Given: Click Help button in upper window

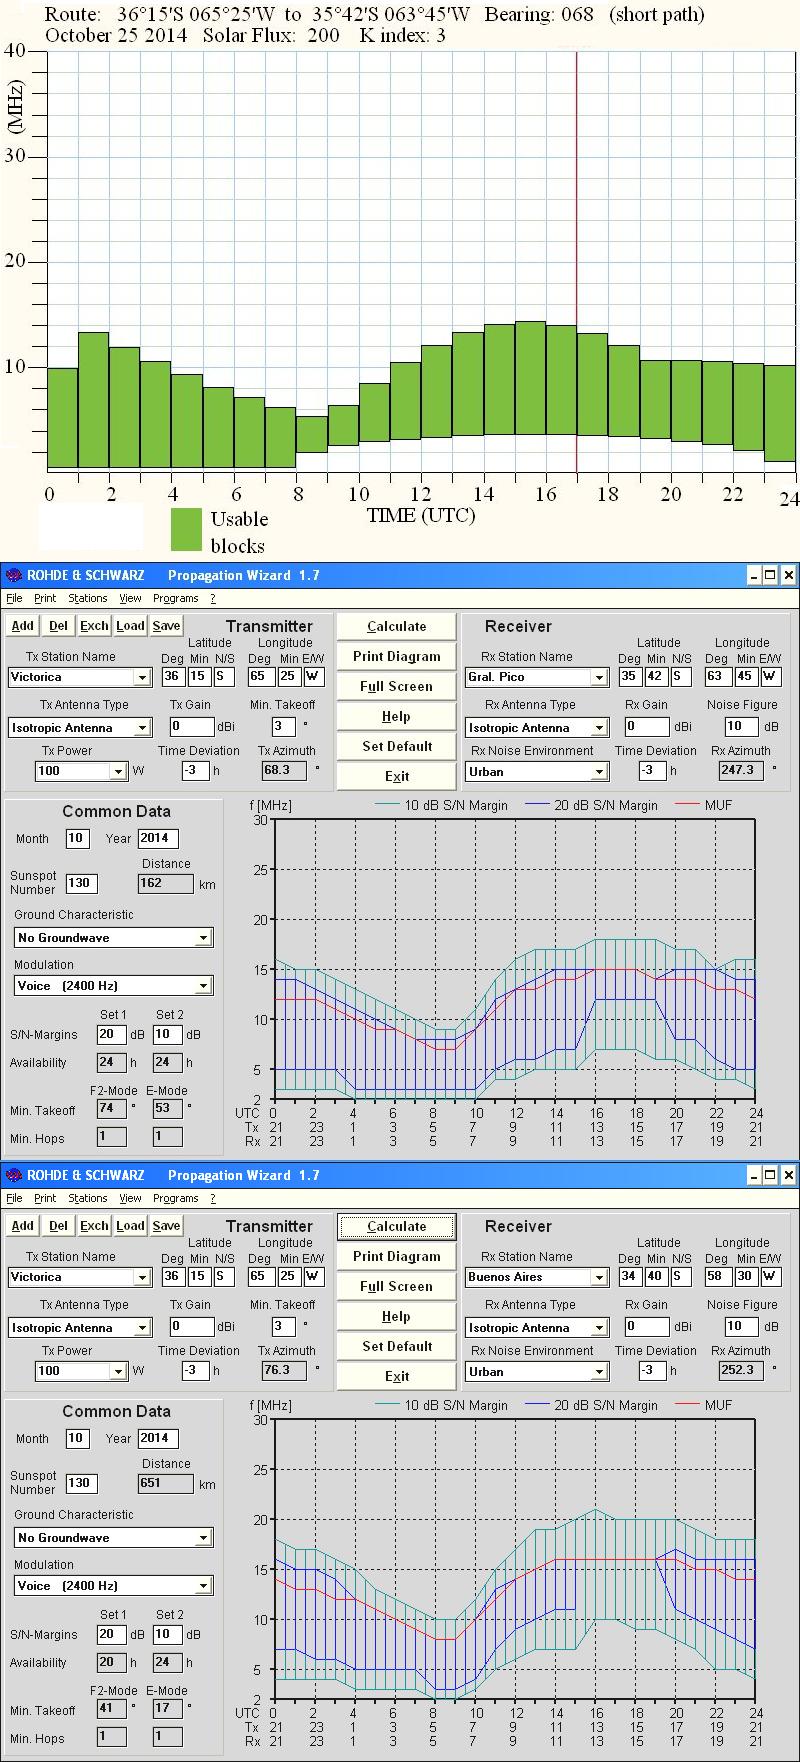Looking at the screenshot, I should coord(396,716).
